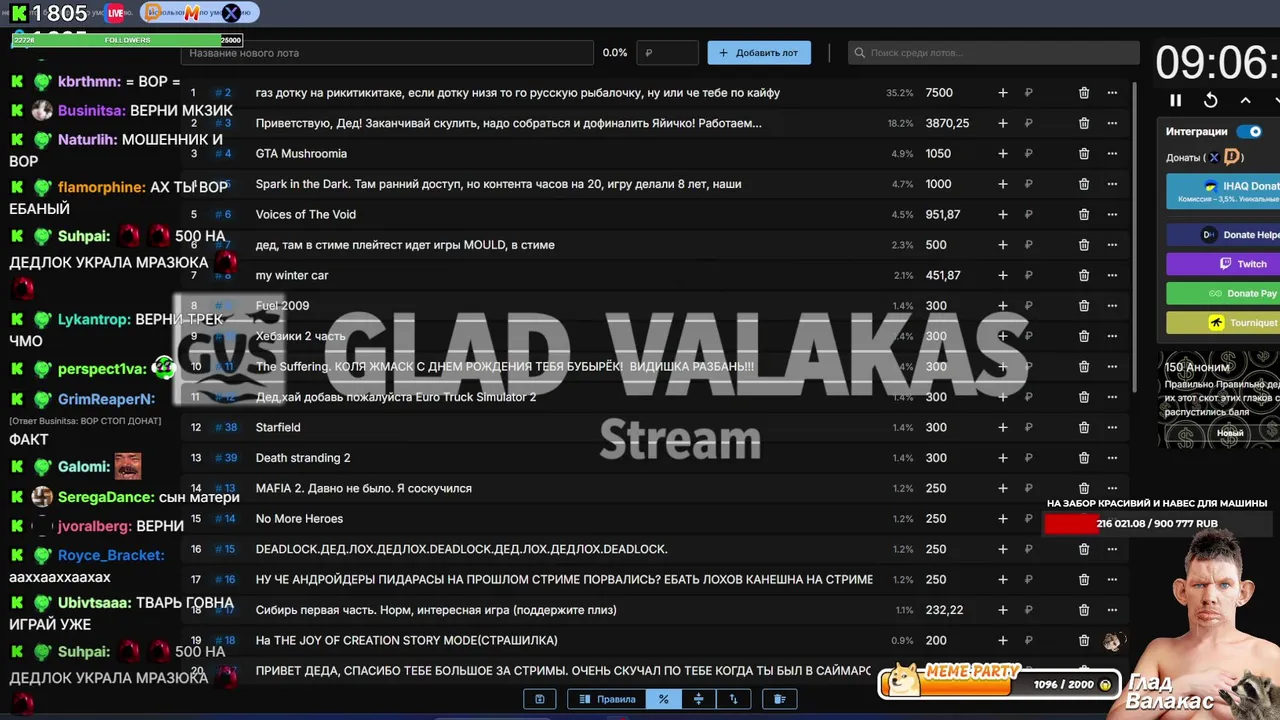Add amount to the GTA Mushroomia lot
The image size is (1280, 720).
tap(1002, 154)
